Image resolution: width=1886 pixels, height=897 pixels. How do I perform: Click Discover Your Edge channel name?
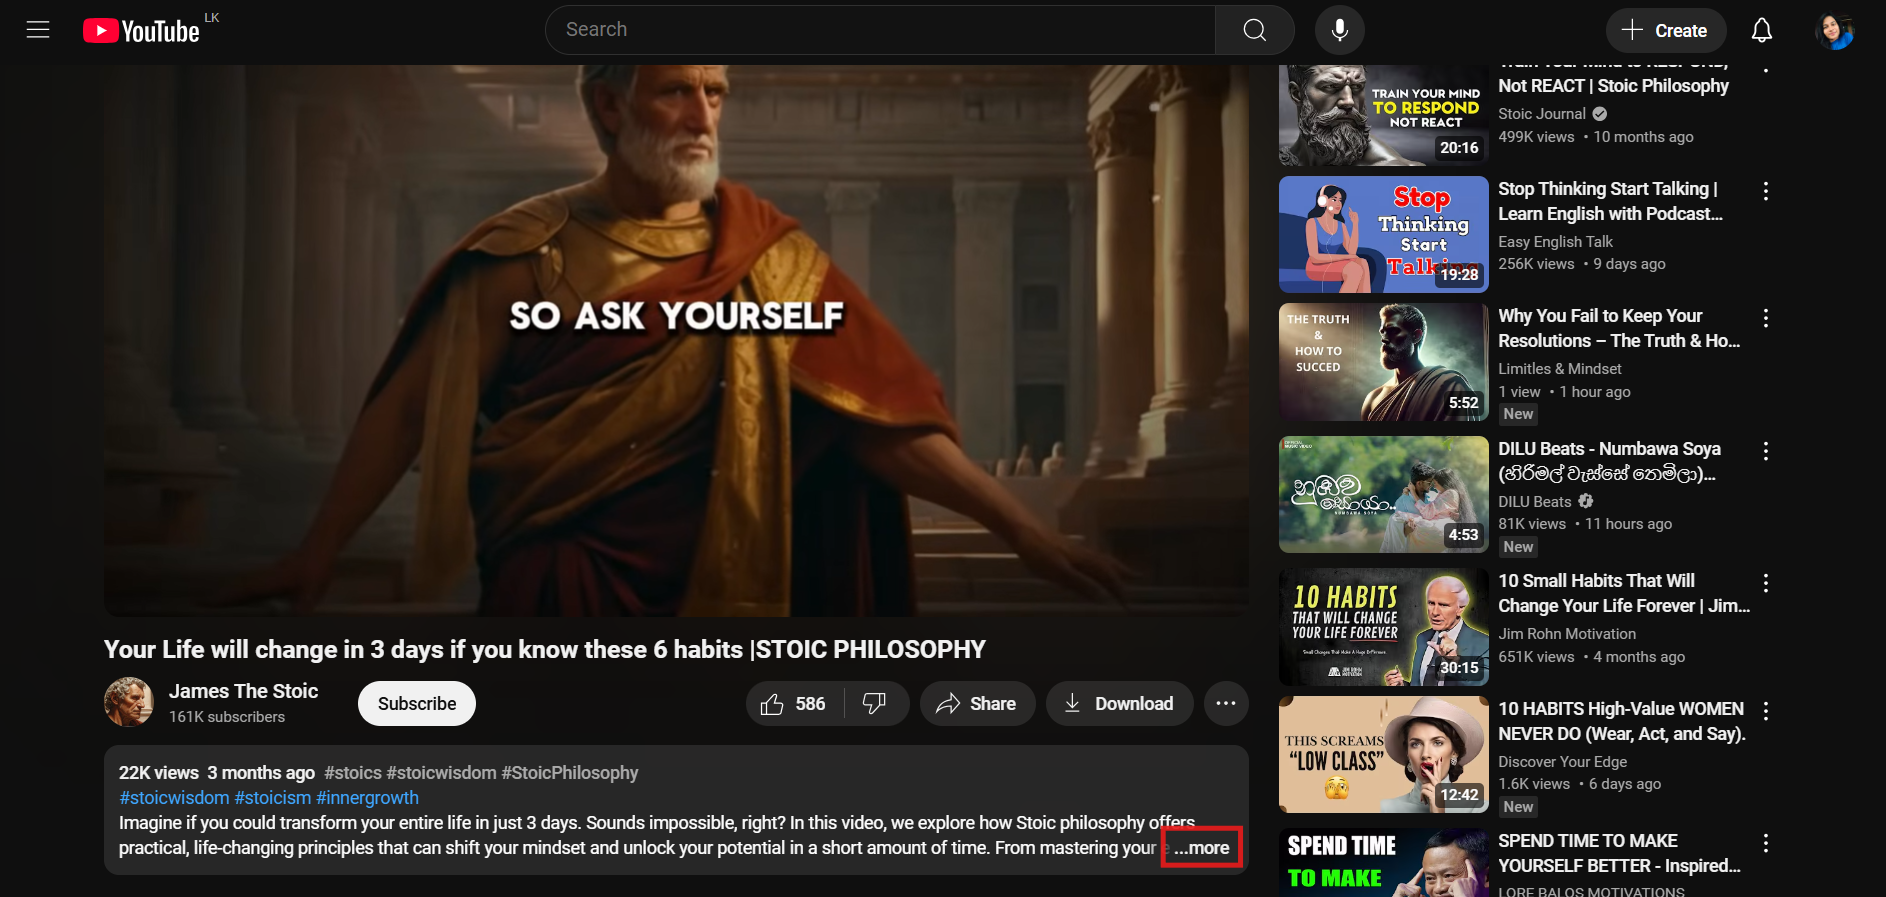point(1562,762)
